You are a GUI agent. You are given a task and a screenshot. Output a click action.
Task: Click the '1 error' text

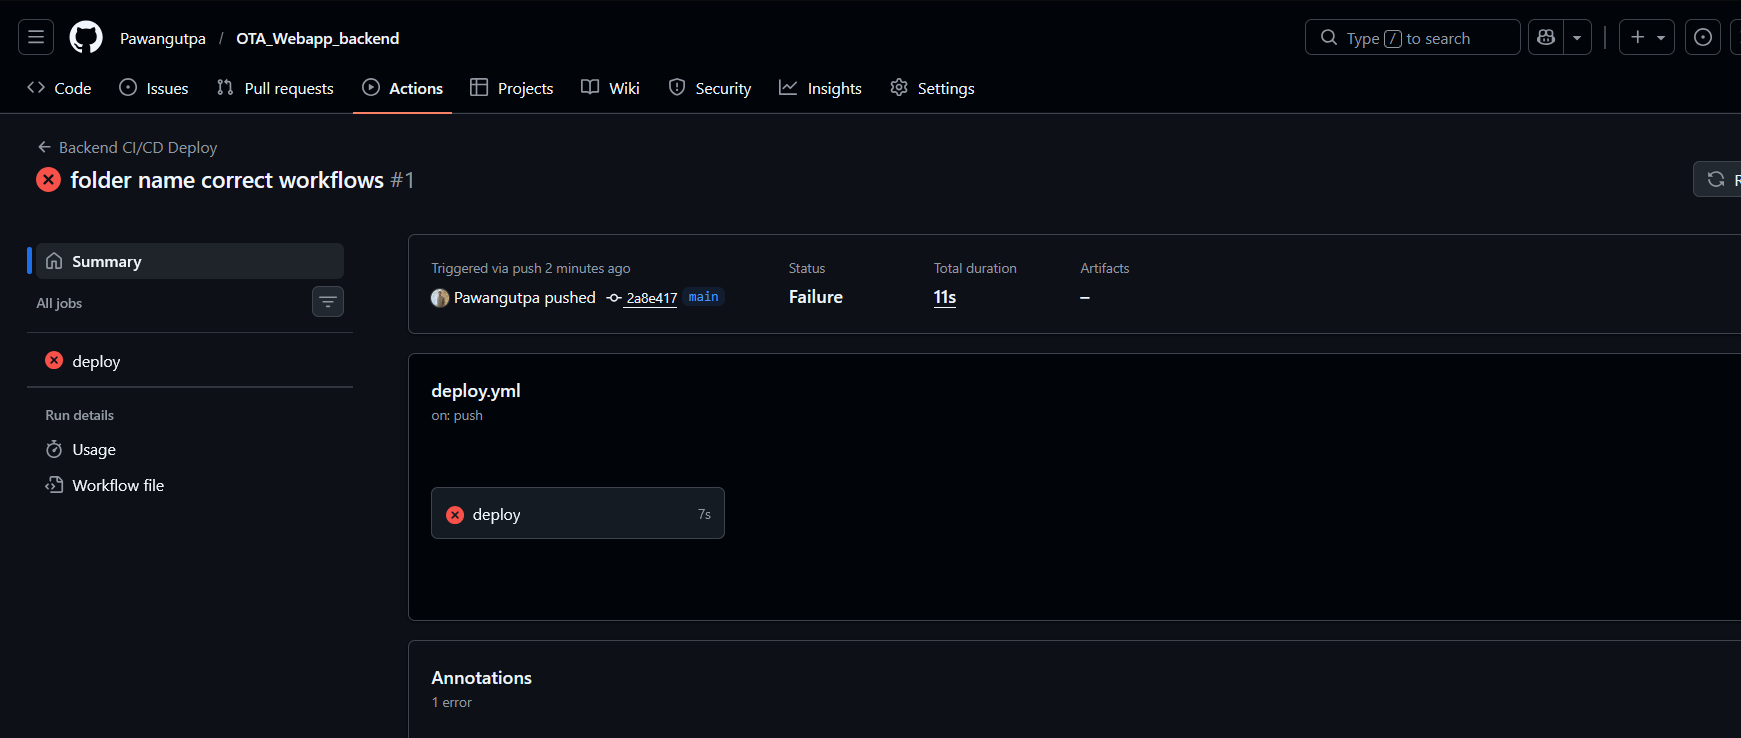[452, 703]
